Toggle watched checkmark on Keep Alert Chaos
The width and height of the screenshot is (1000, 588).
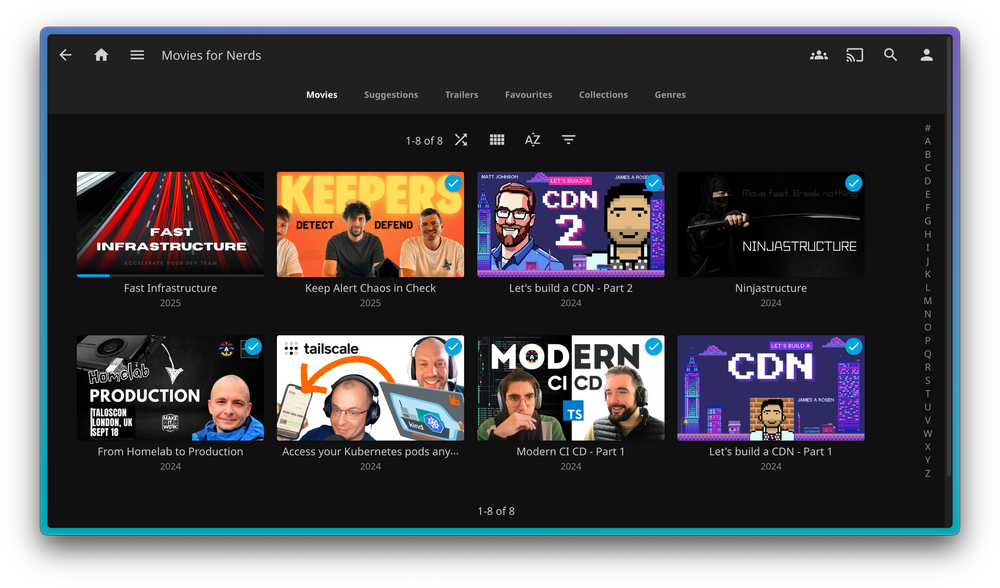(x=453, y=183)
